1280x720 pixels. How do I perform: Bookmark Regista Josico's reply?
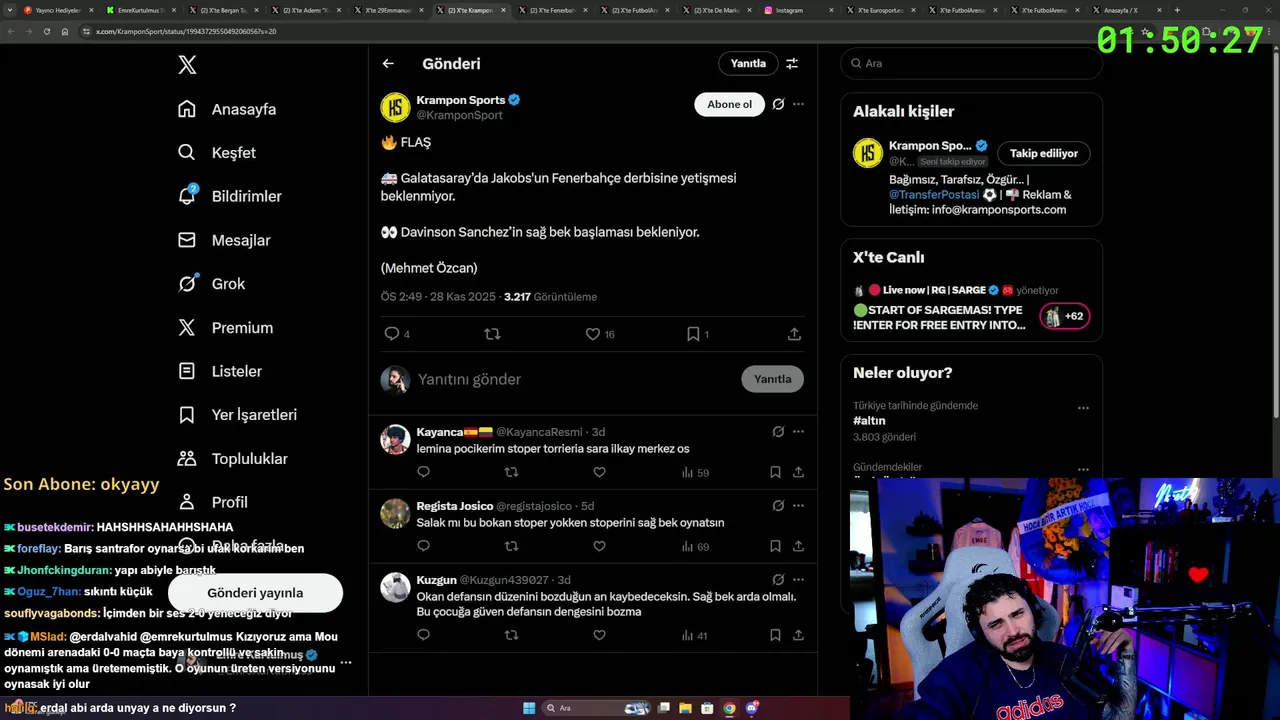(x=775, y=546)
